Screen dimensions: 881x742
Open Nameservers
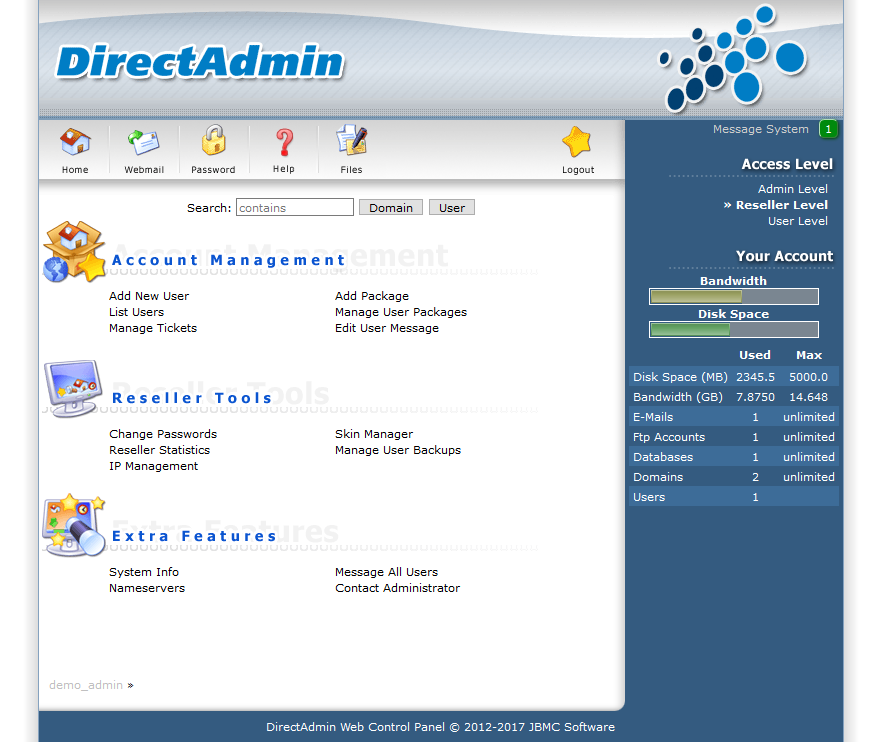(147, 588)
